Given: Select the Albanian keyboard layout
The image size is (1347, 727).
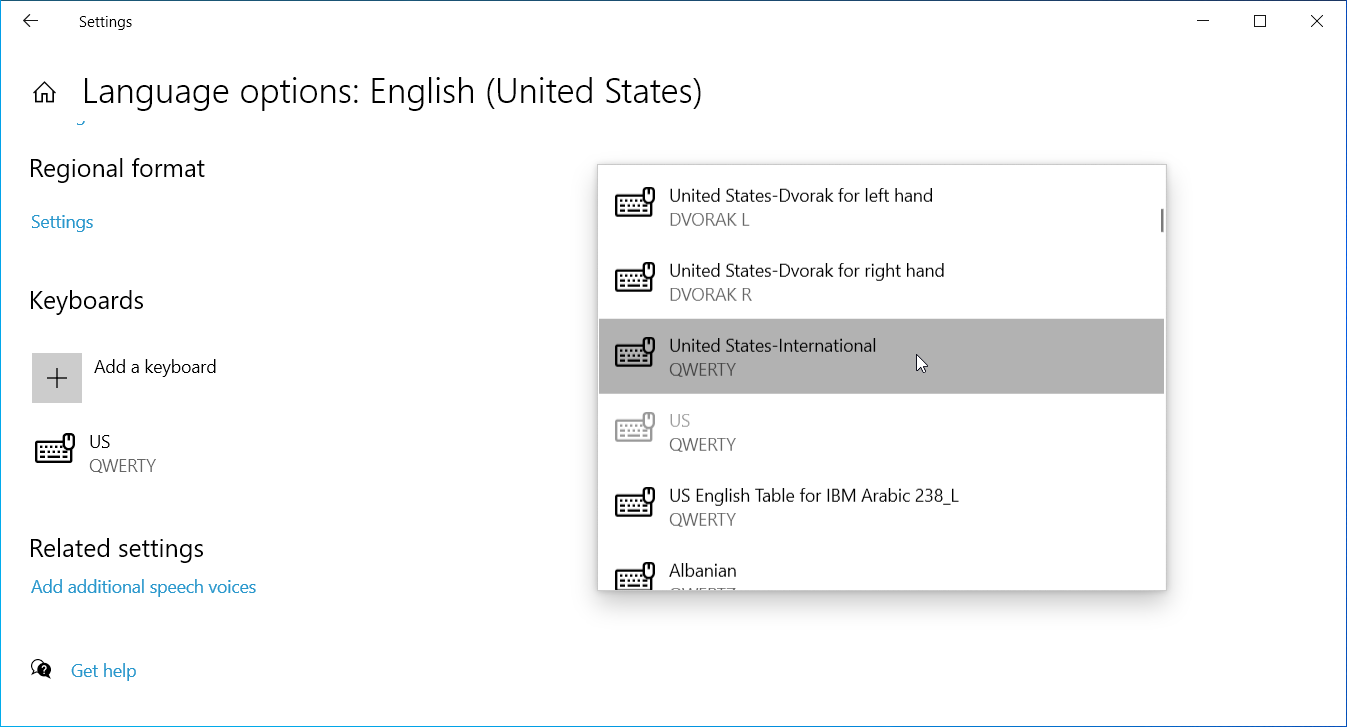Looking at the screenshot, I should pos(702,571).
